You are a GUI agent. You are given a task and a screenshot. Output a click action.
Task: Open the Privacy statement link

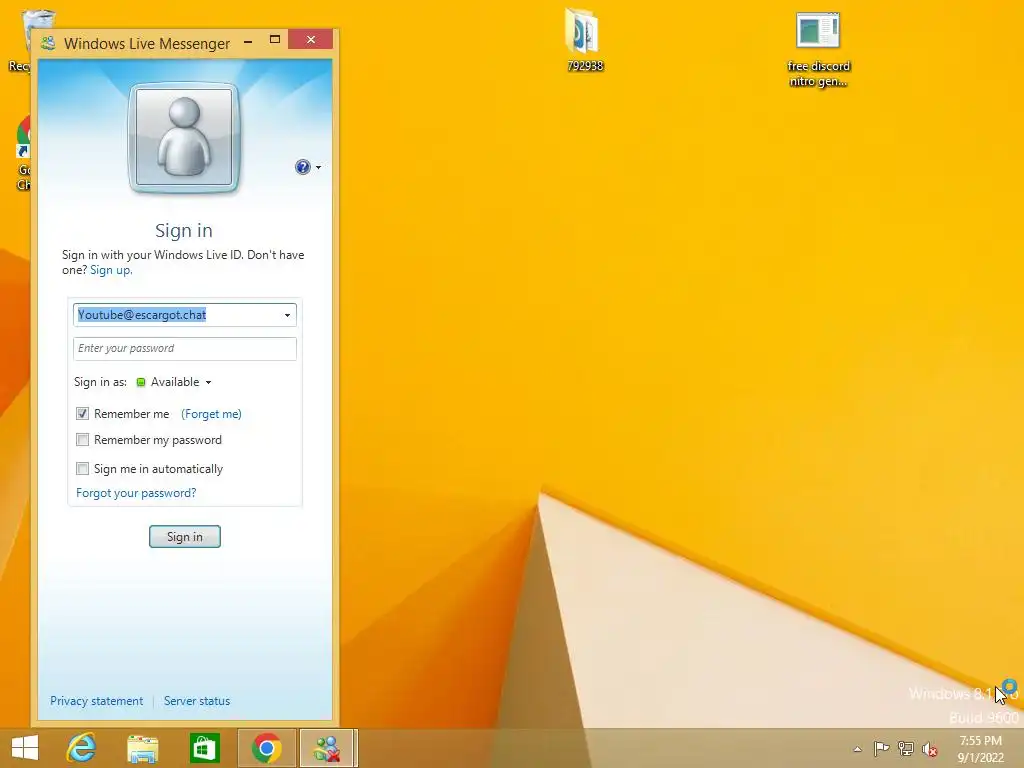coord(96,701)
